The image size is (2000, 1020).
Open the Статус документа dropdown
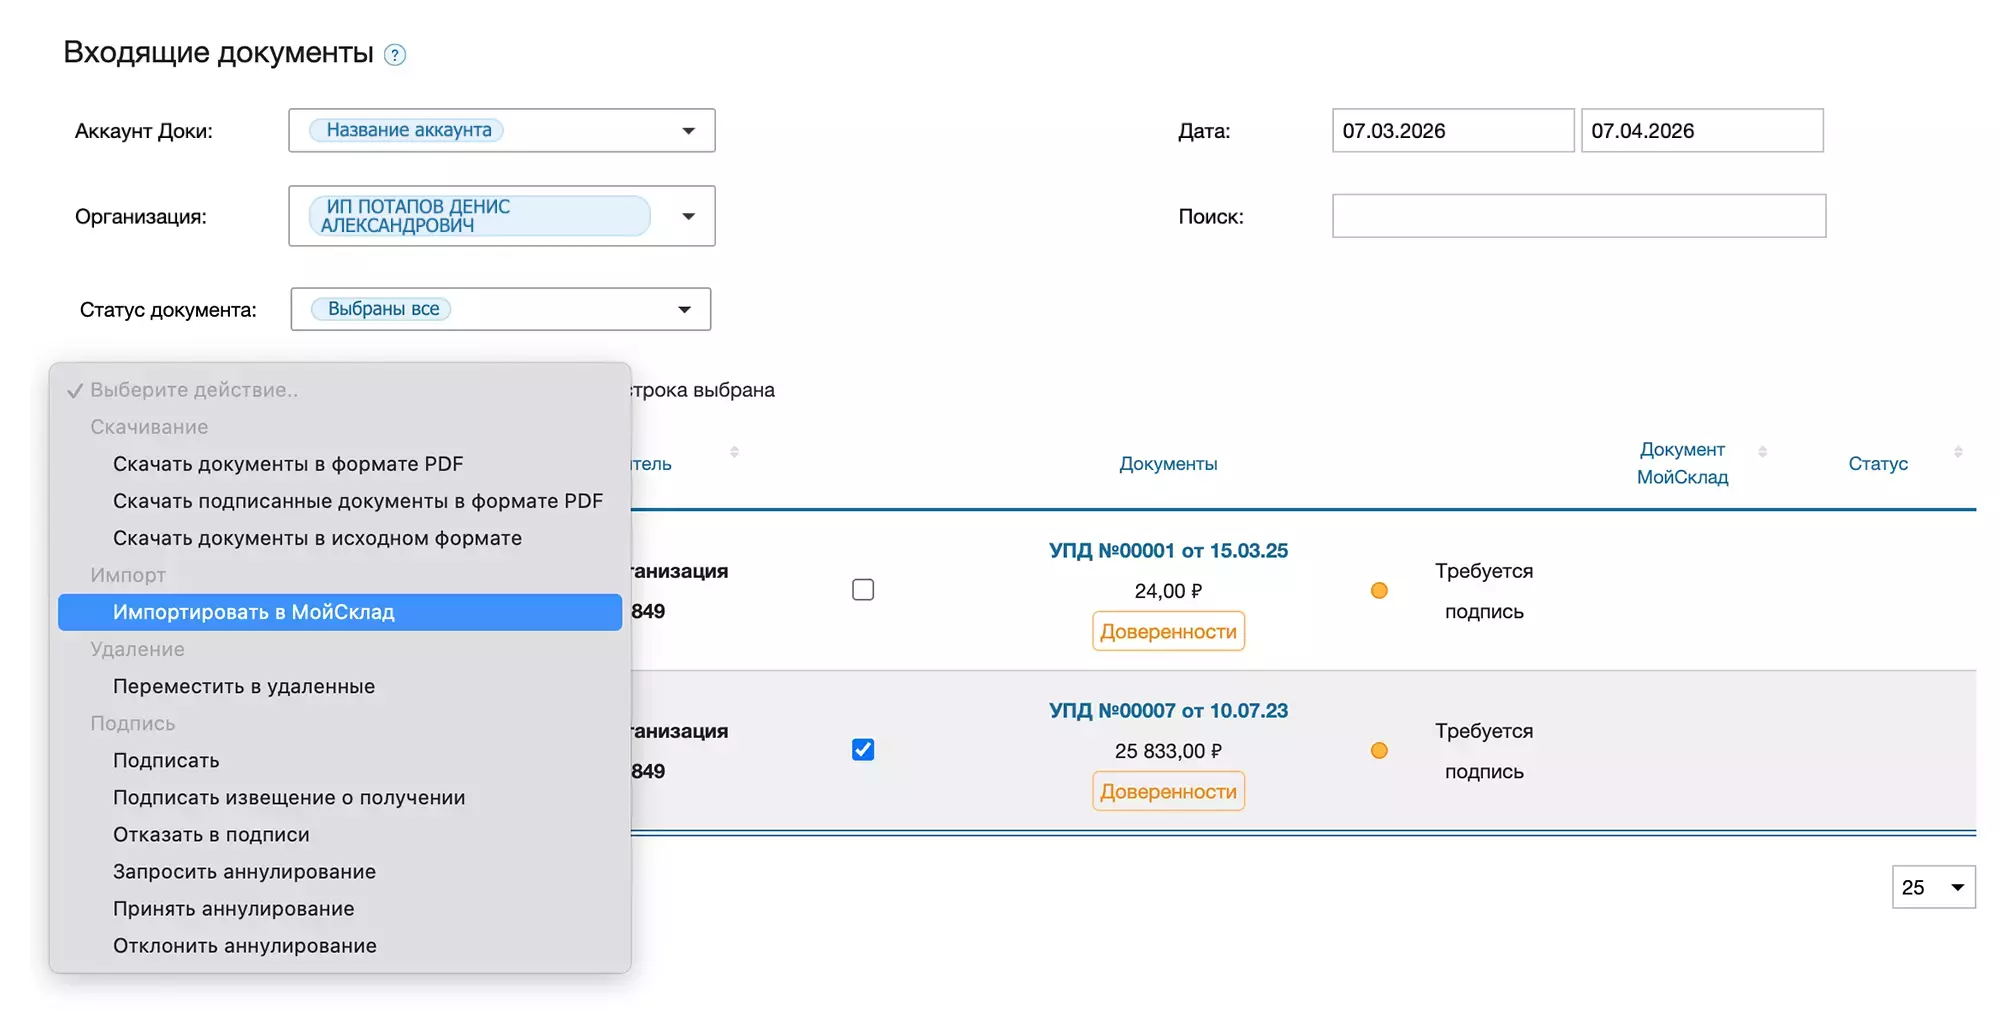[684, 309]
